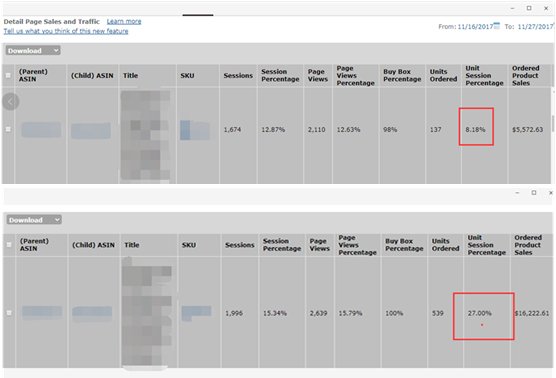This screenshot has width=556, height=378.
Task: Expand the upper Download dropdown
Action: click(x=33, y=51)
